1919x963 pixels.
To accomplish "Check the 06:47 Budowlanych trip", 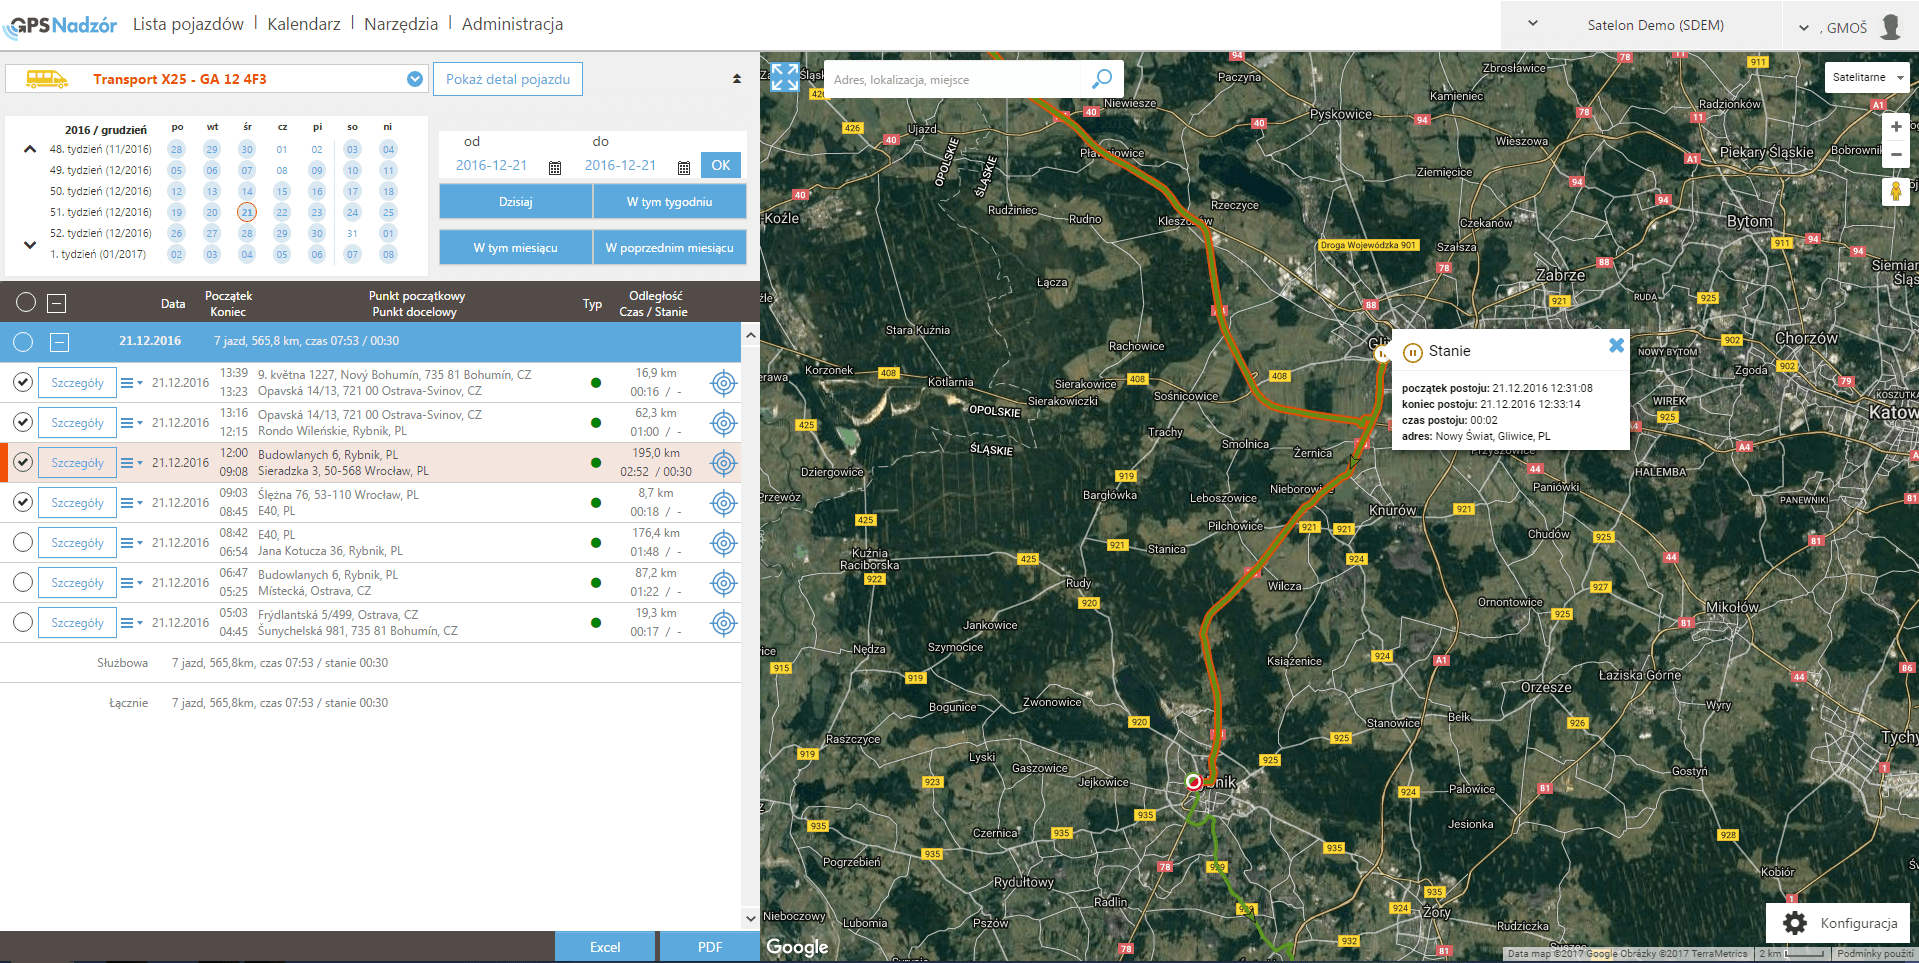I will 23,582.
